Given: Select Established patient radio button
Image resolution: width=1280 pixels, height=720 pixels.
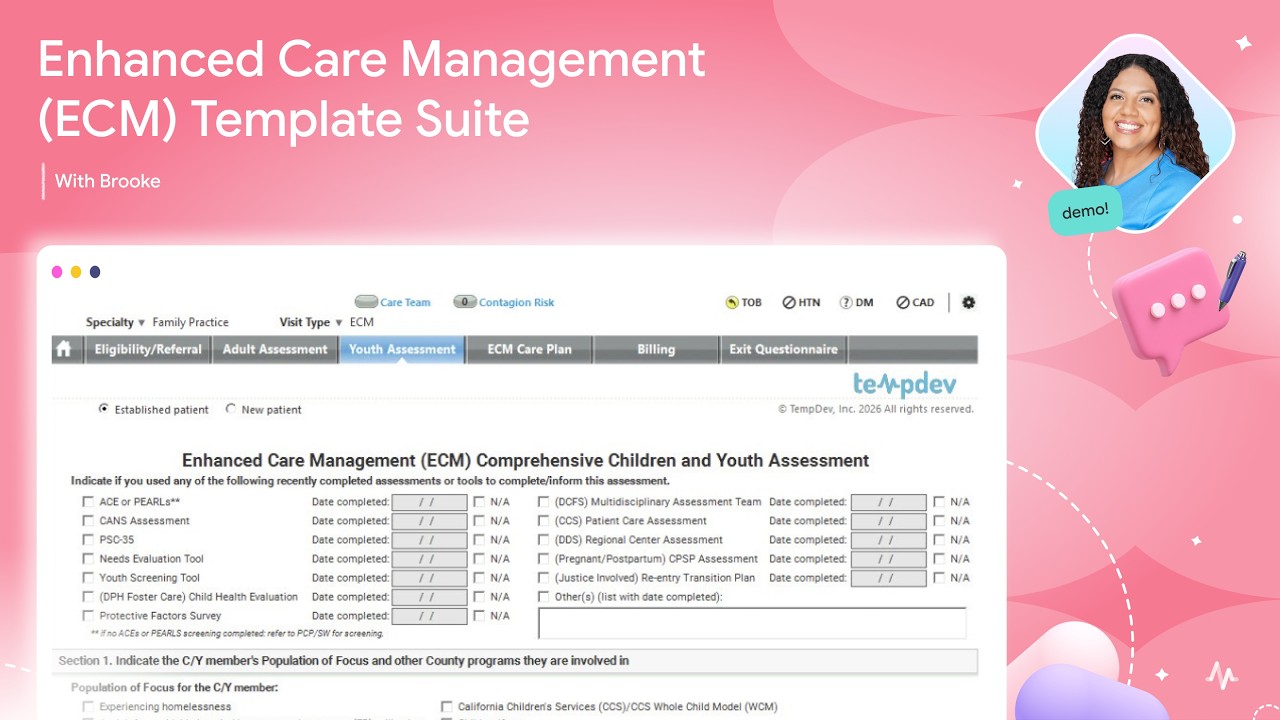Looking at the screenshot, I should 104,409.
